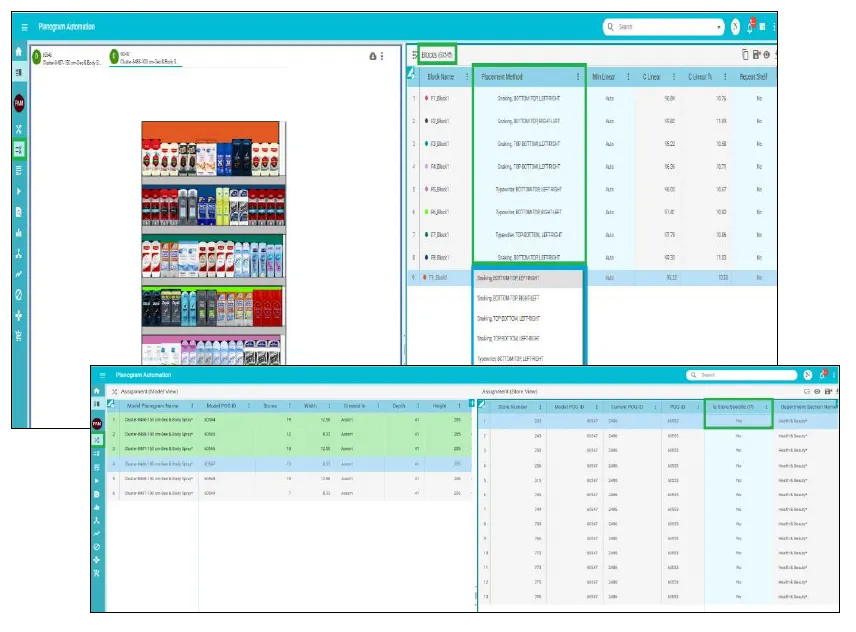Click copy icon in Blocks panel toolbar
The image size is (856, 632).
745,54
